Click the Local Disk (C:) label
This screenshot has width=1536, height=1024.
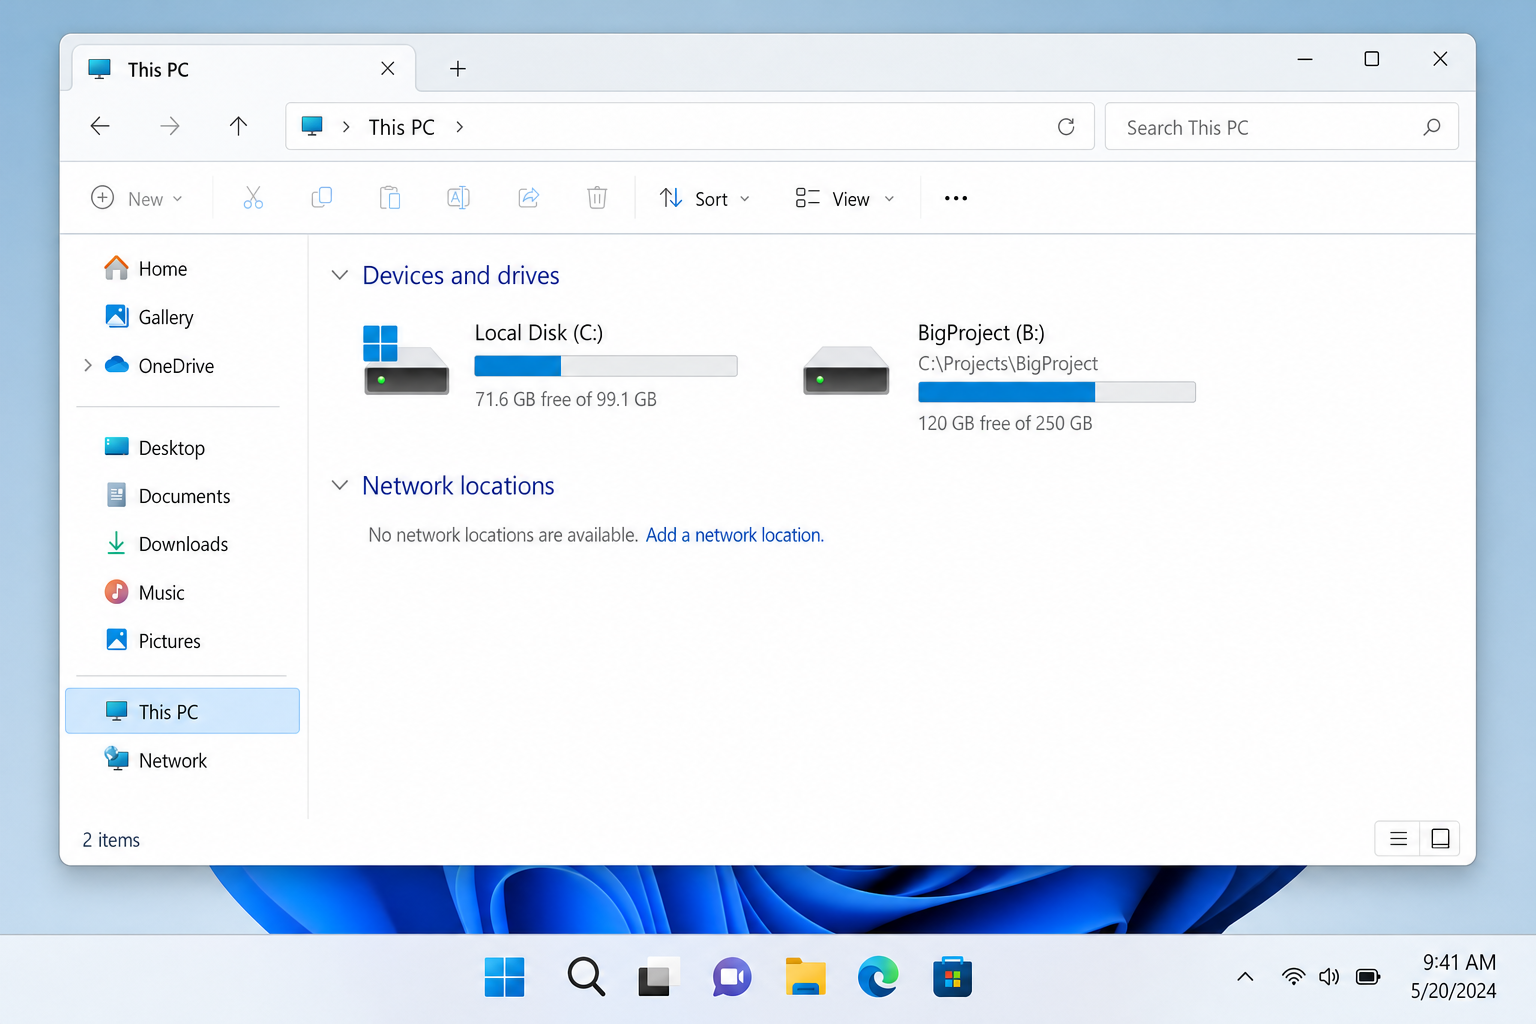coord(539,333)
